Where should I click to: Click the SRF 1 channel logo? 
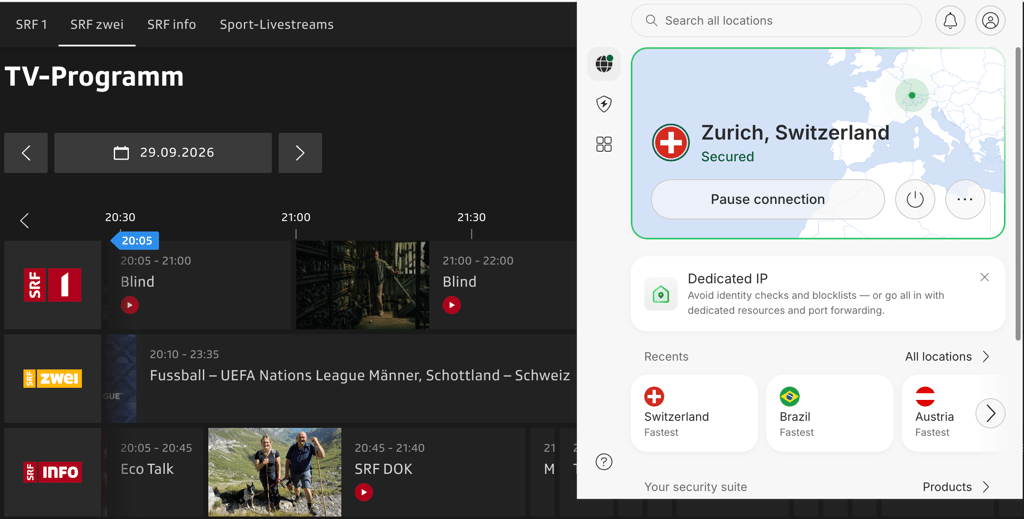(53, 285)
